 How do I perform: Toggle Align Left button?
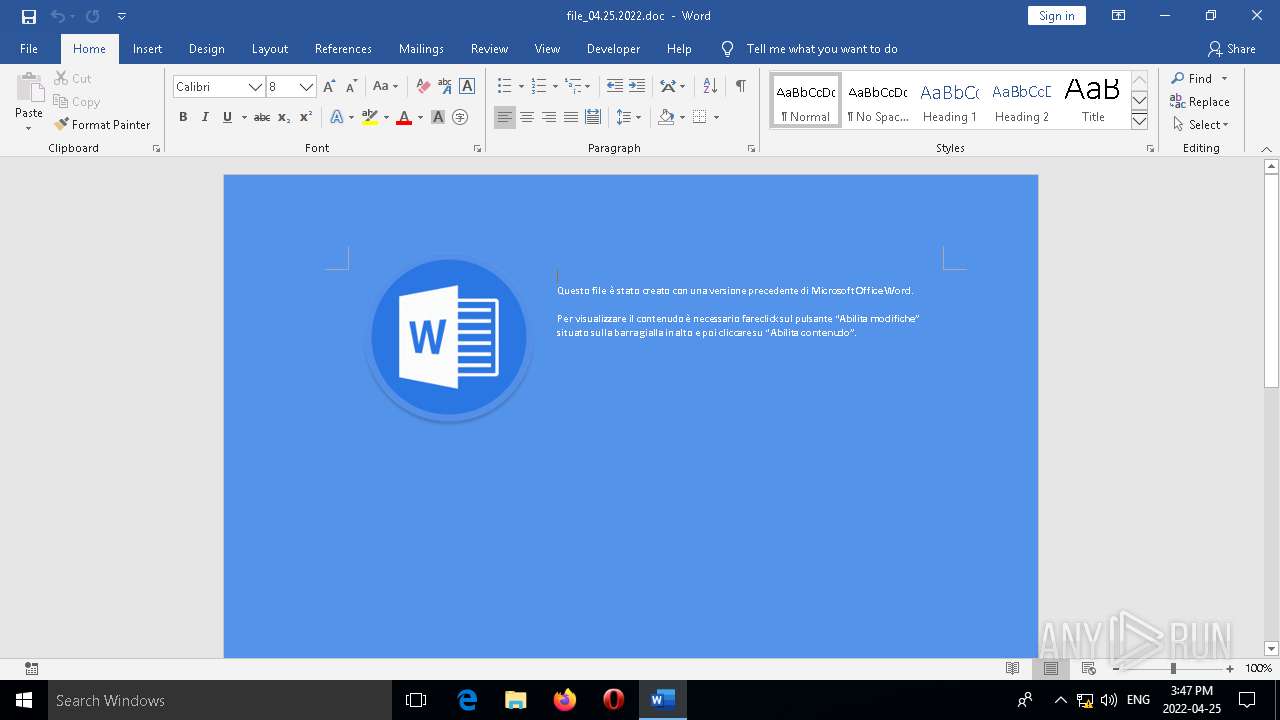[x=505, y=117]
